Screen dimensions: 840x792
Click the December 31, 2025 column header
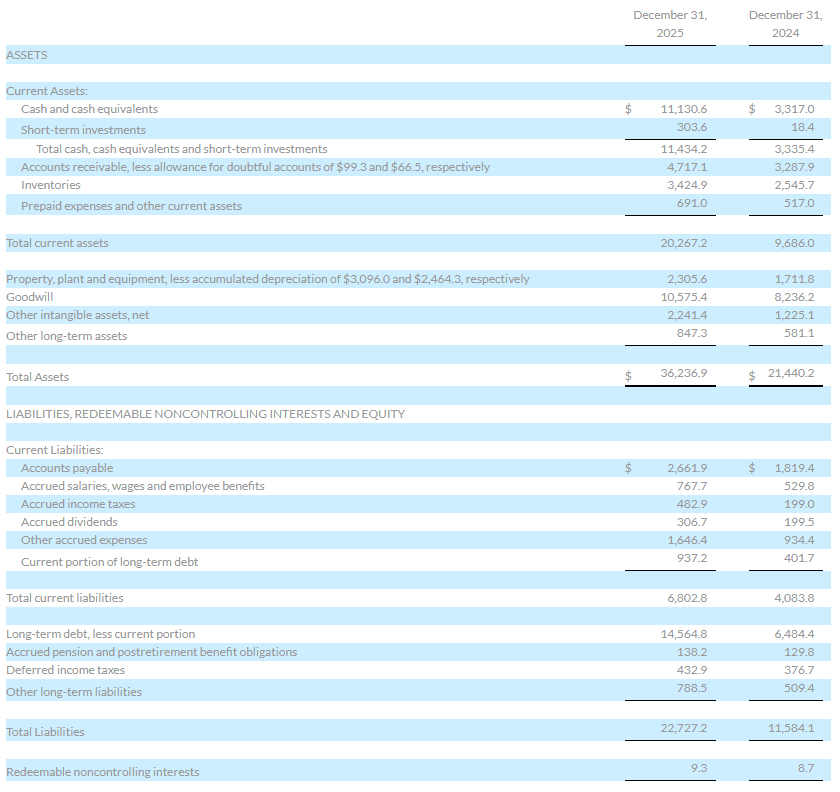coord(670,24)
